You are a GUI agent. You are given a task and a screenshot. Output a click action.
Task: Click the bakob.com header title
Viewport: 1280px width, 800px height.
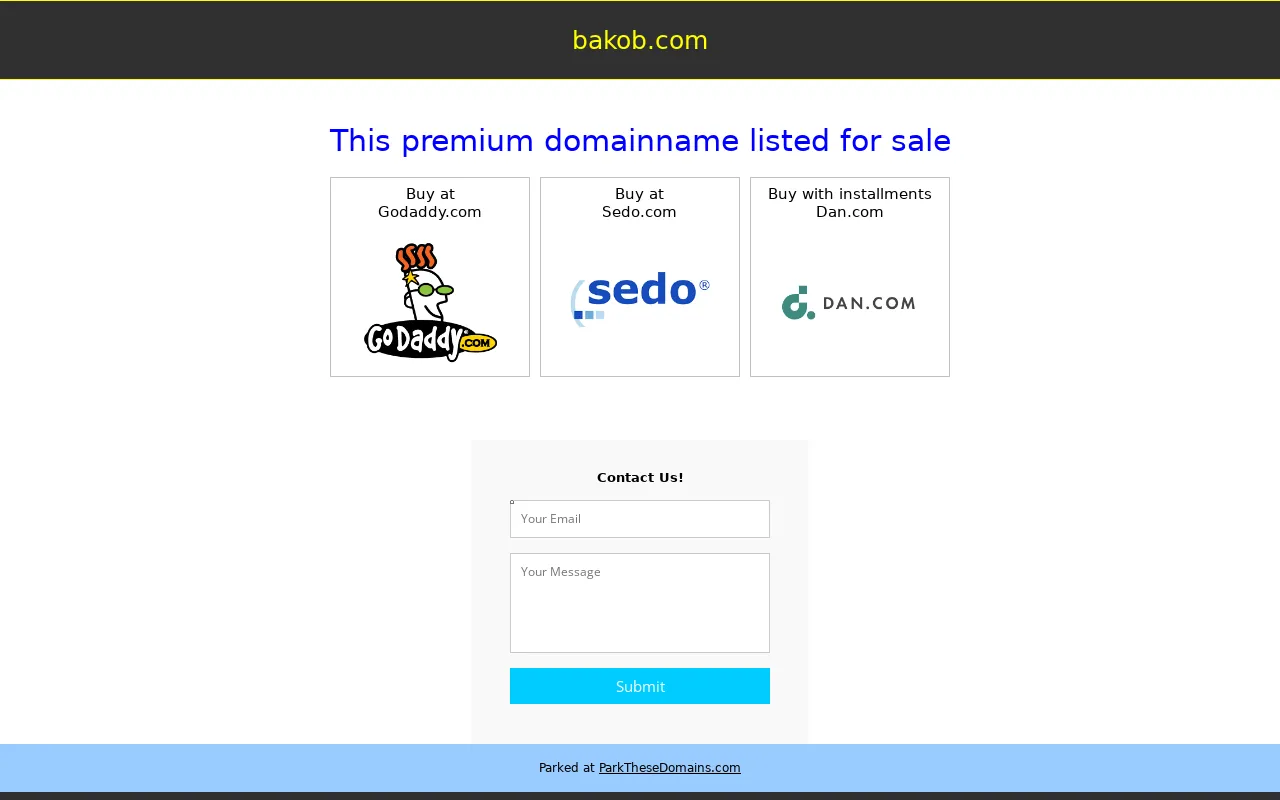pos(640,40)
